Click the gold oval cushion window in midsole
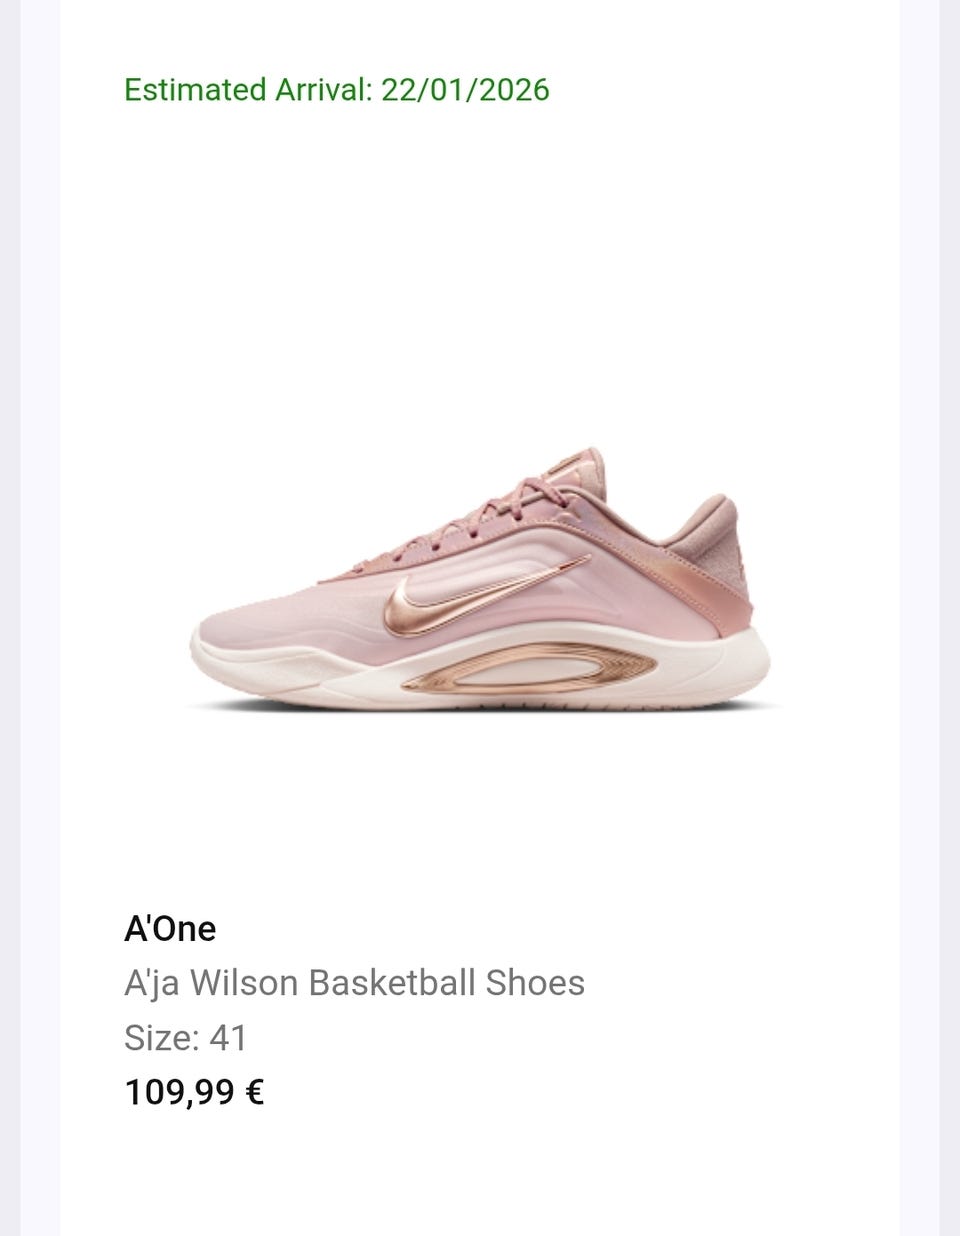Screen dimensions: 960x1236 tap(529, 668)
